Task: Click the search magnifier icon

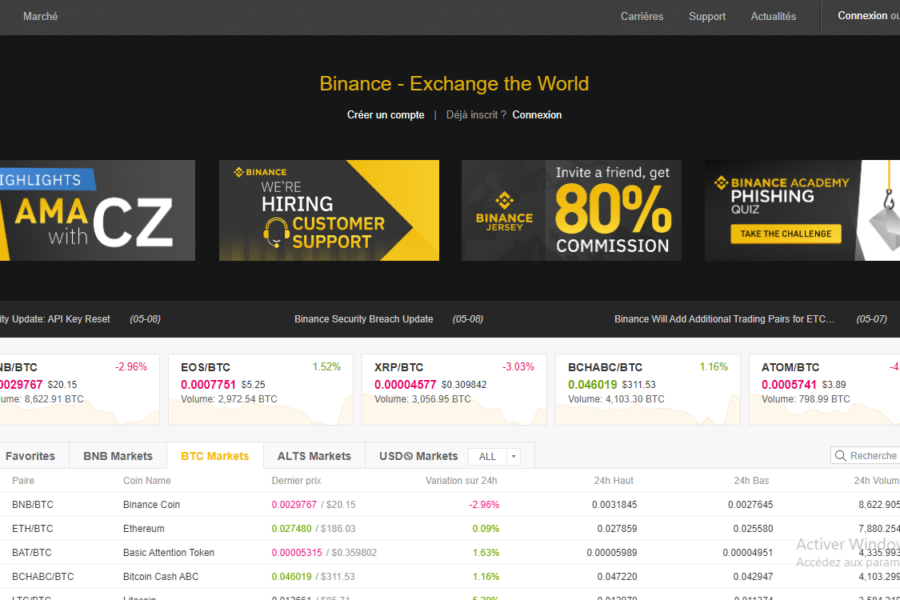Action: (x=840, y=455)
